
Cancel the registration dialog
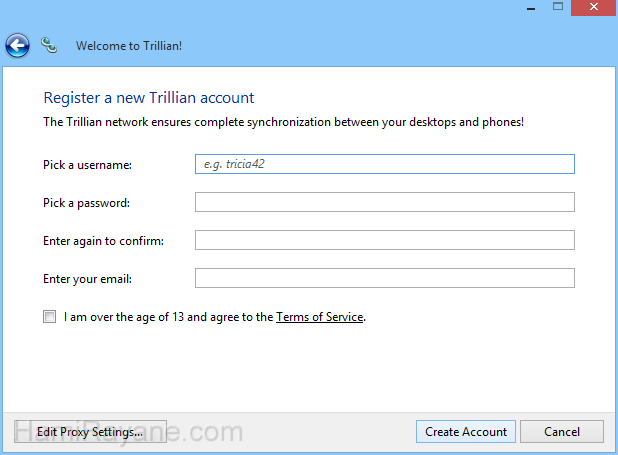562,432
